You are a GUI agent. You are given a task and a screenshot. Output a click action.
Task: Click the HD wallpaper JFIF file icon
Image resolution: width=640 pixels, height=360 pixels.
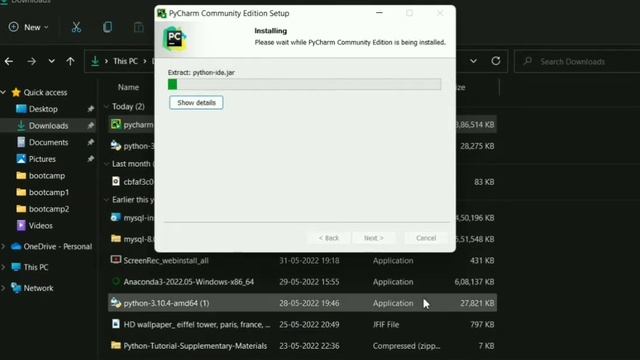[x=116, y=324]
